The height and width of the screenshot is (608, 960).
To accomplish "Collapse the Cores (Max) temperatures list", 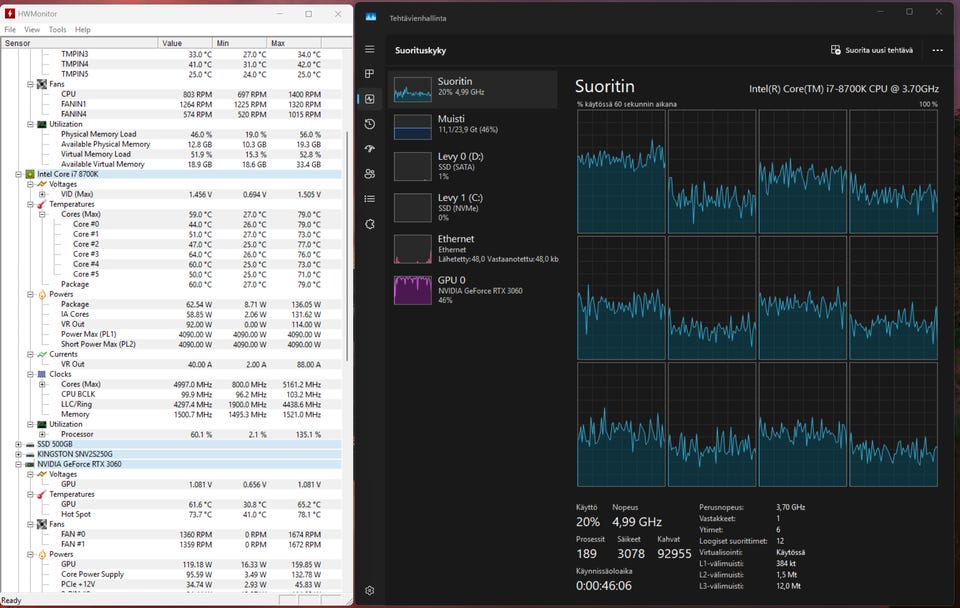I will [42, 214].
